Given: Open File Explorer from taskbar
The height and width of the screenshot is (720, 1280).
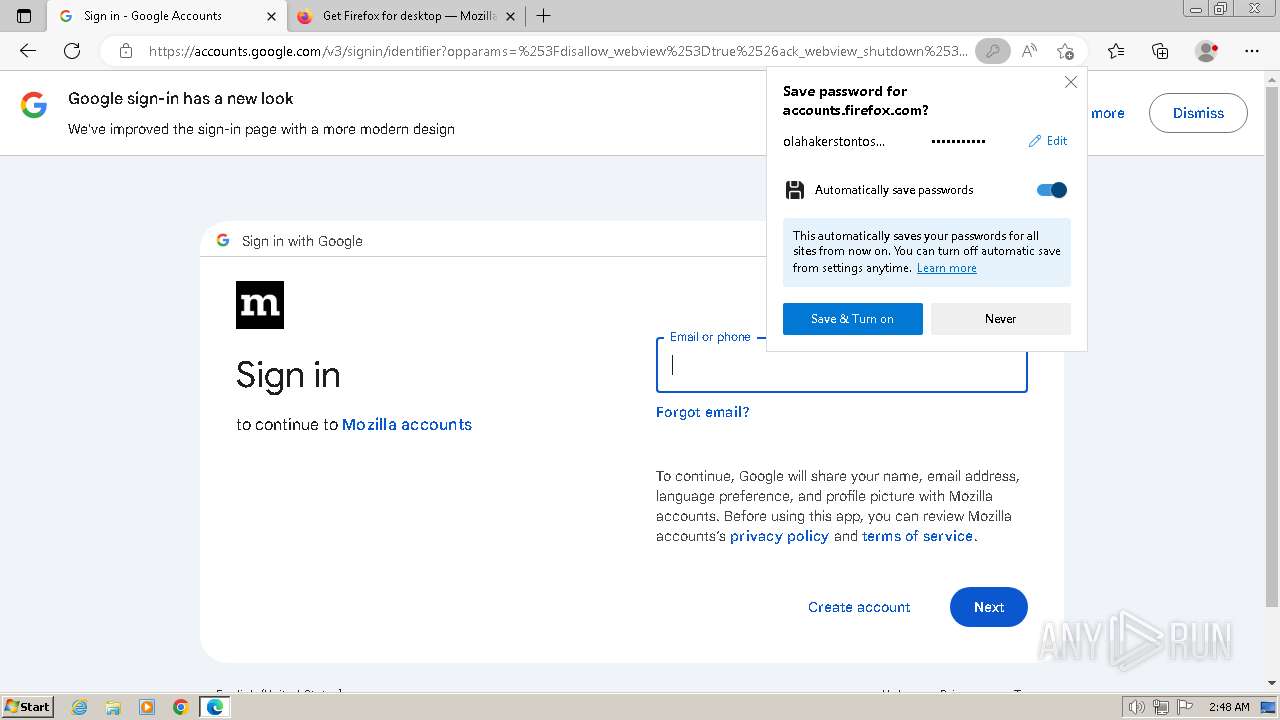Looking at the screenshot, I should (113, 707).
